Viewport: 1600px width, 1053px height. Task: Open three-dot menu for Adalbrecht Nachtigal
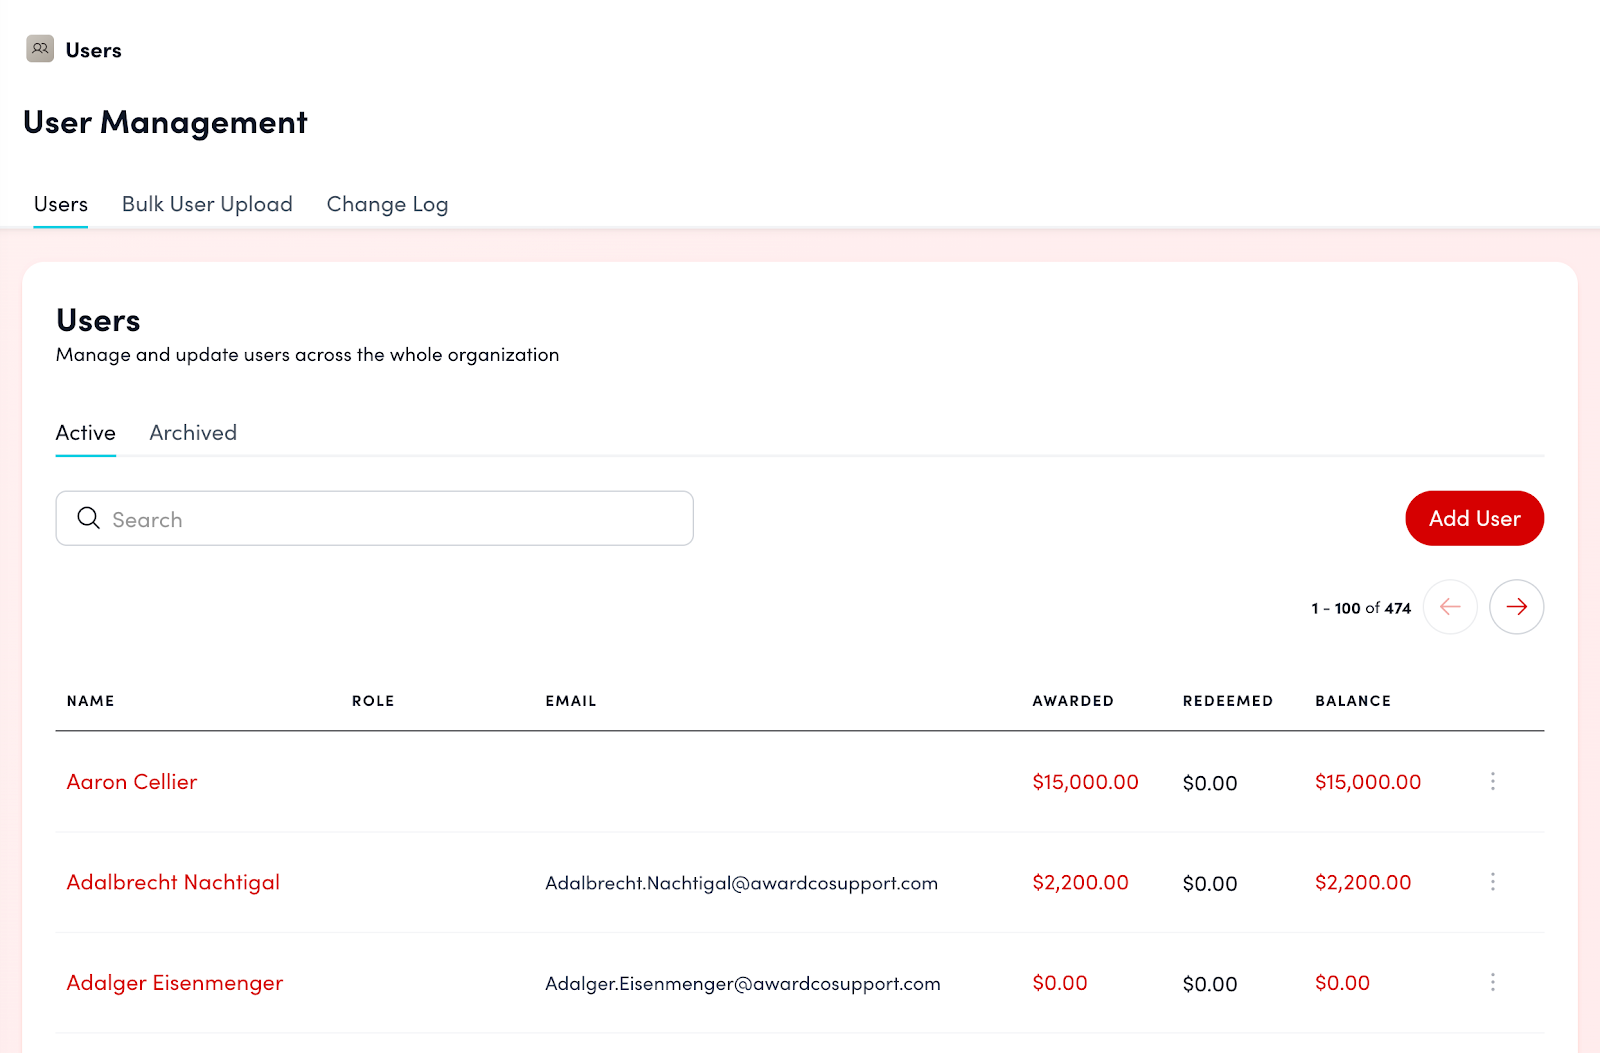coord(1492,882)
